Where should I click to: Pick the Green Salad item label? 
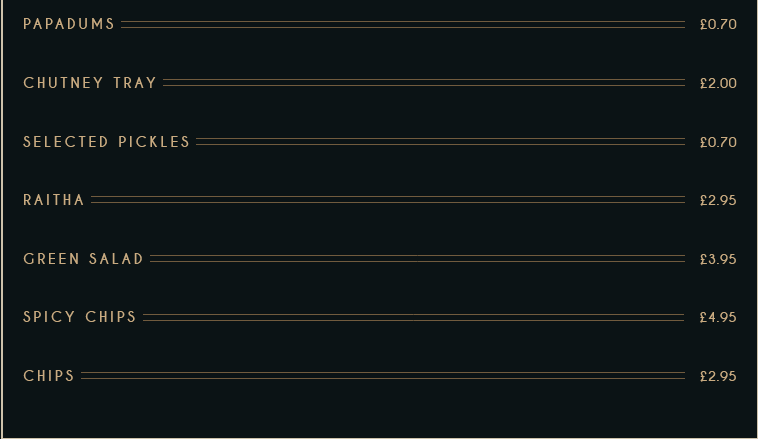(x=83, y=259)
